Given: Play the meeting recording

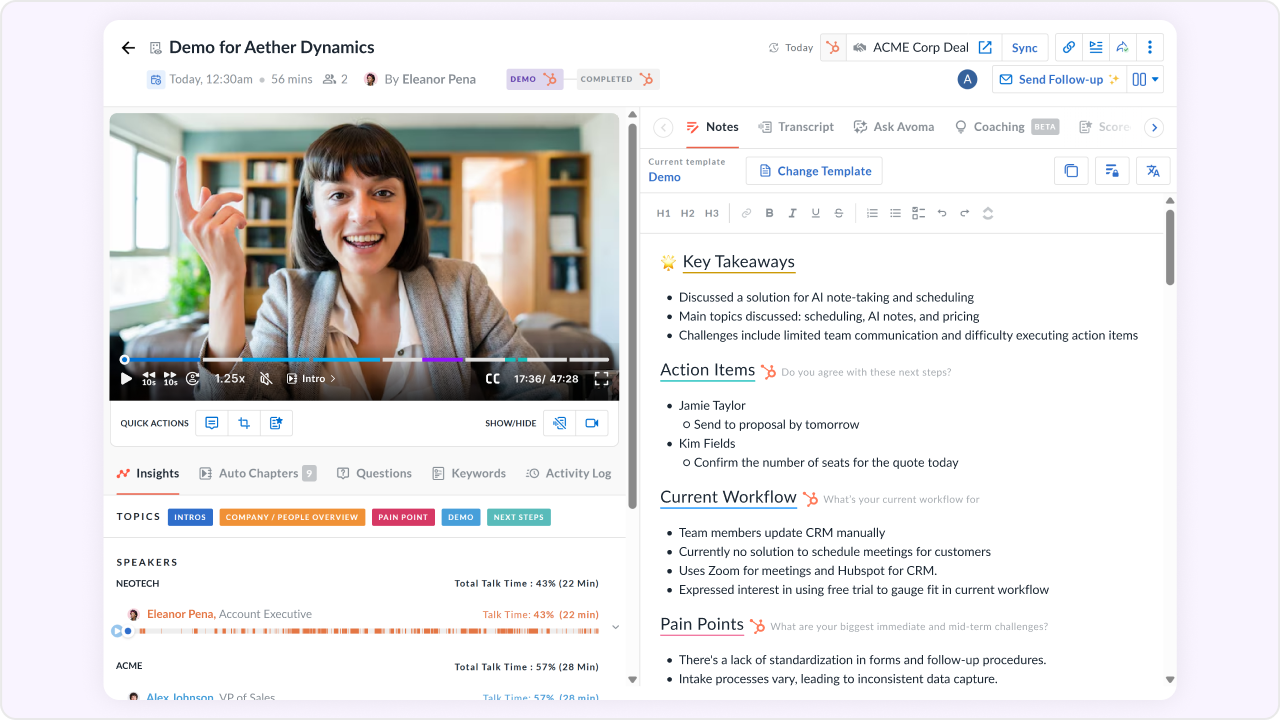Looking at the screenshot, I should [126, 379].
